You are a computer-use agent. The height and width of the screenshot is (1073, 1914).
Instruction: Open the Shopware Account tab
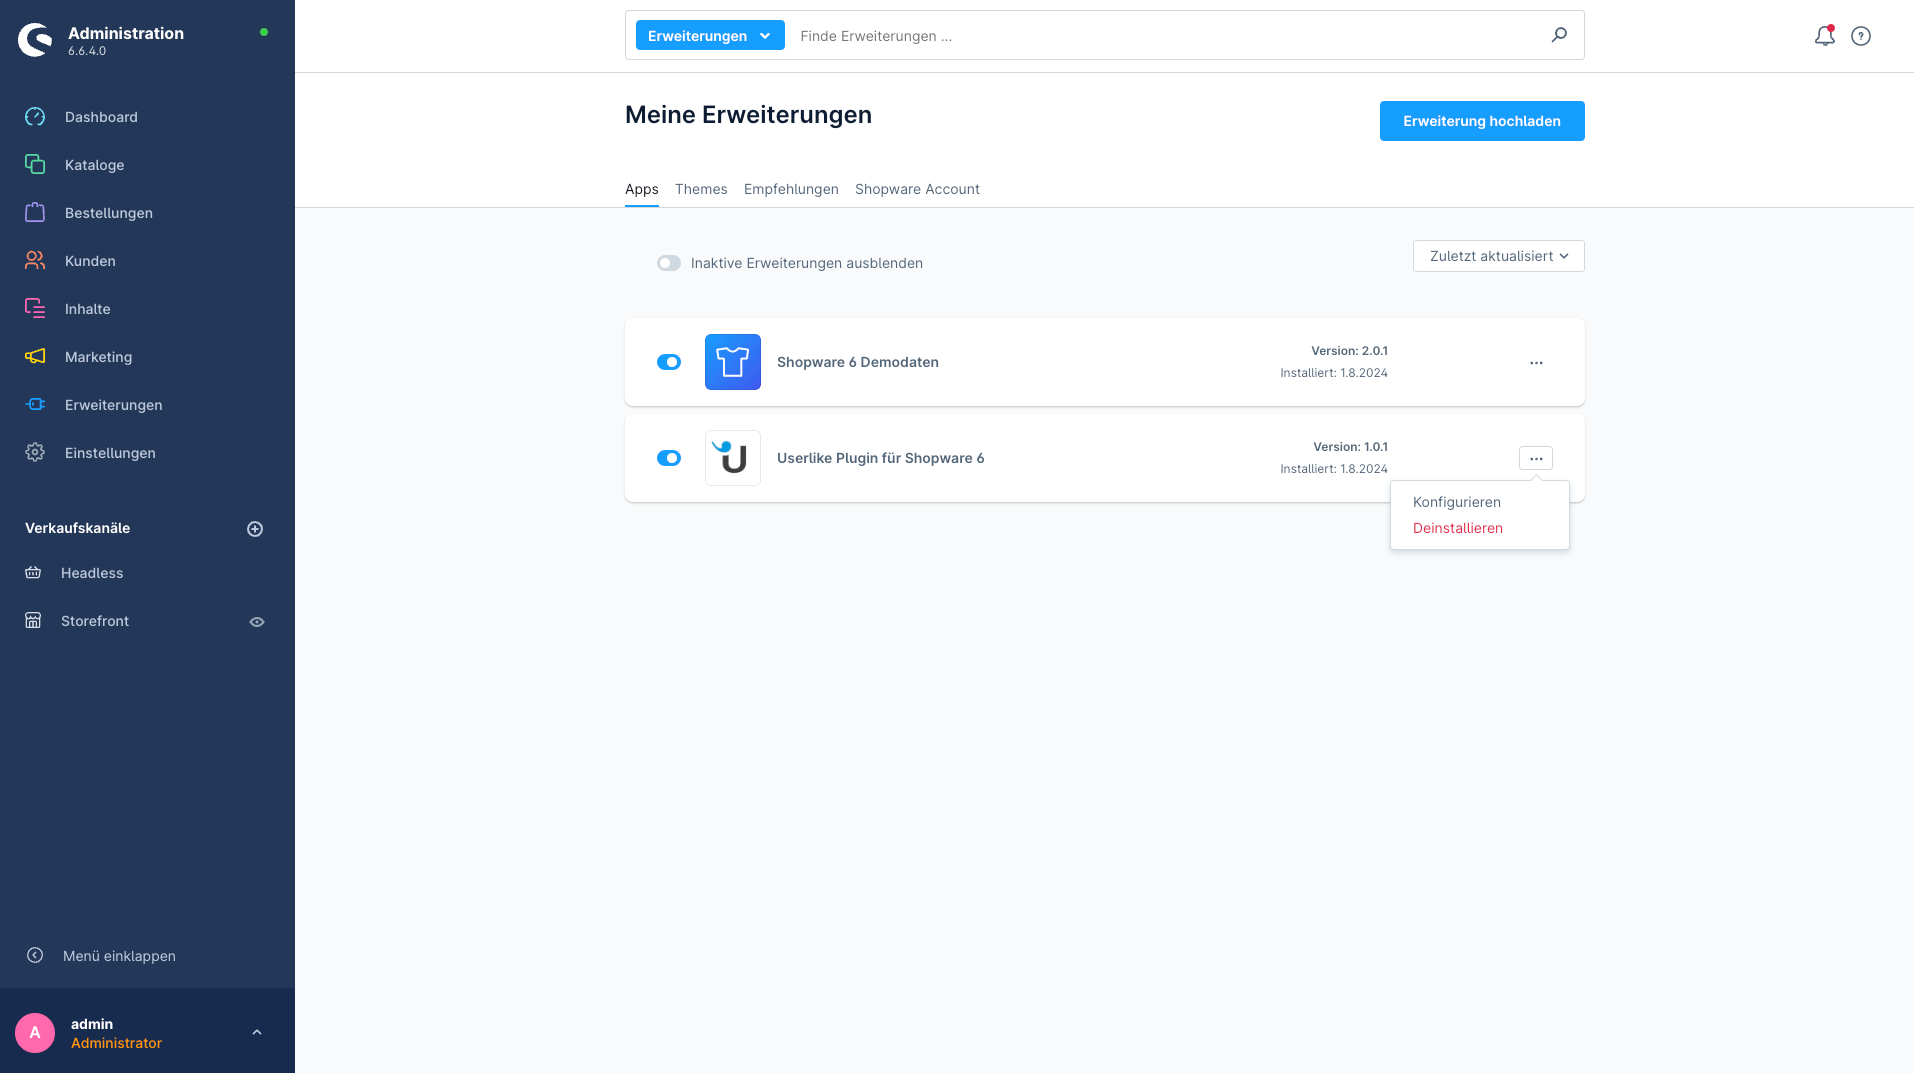click(x=917, y=189)
